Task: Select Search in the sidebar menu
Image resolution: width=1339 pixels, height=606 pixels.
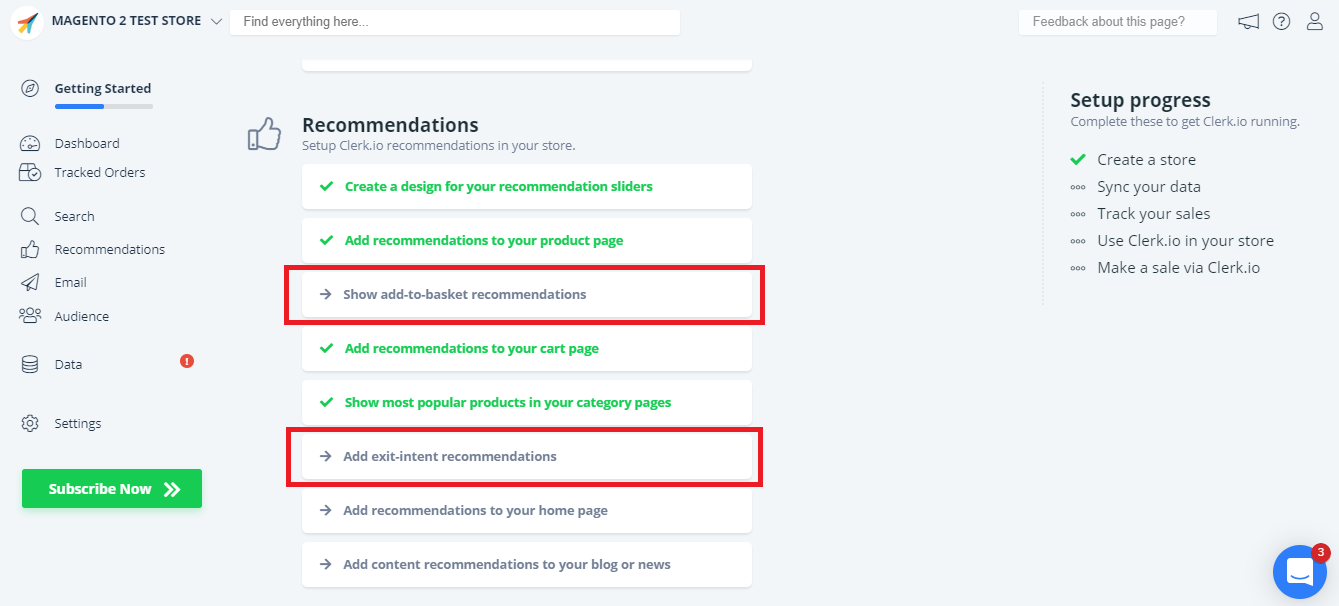Action: point(74,217)
